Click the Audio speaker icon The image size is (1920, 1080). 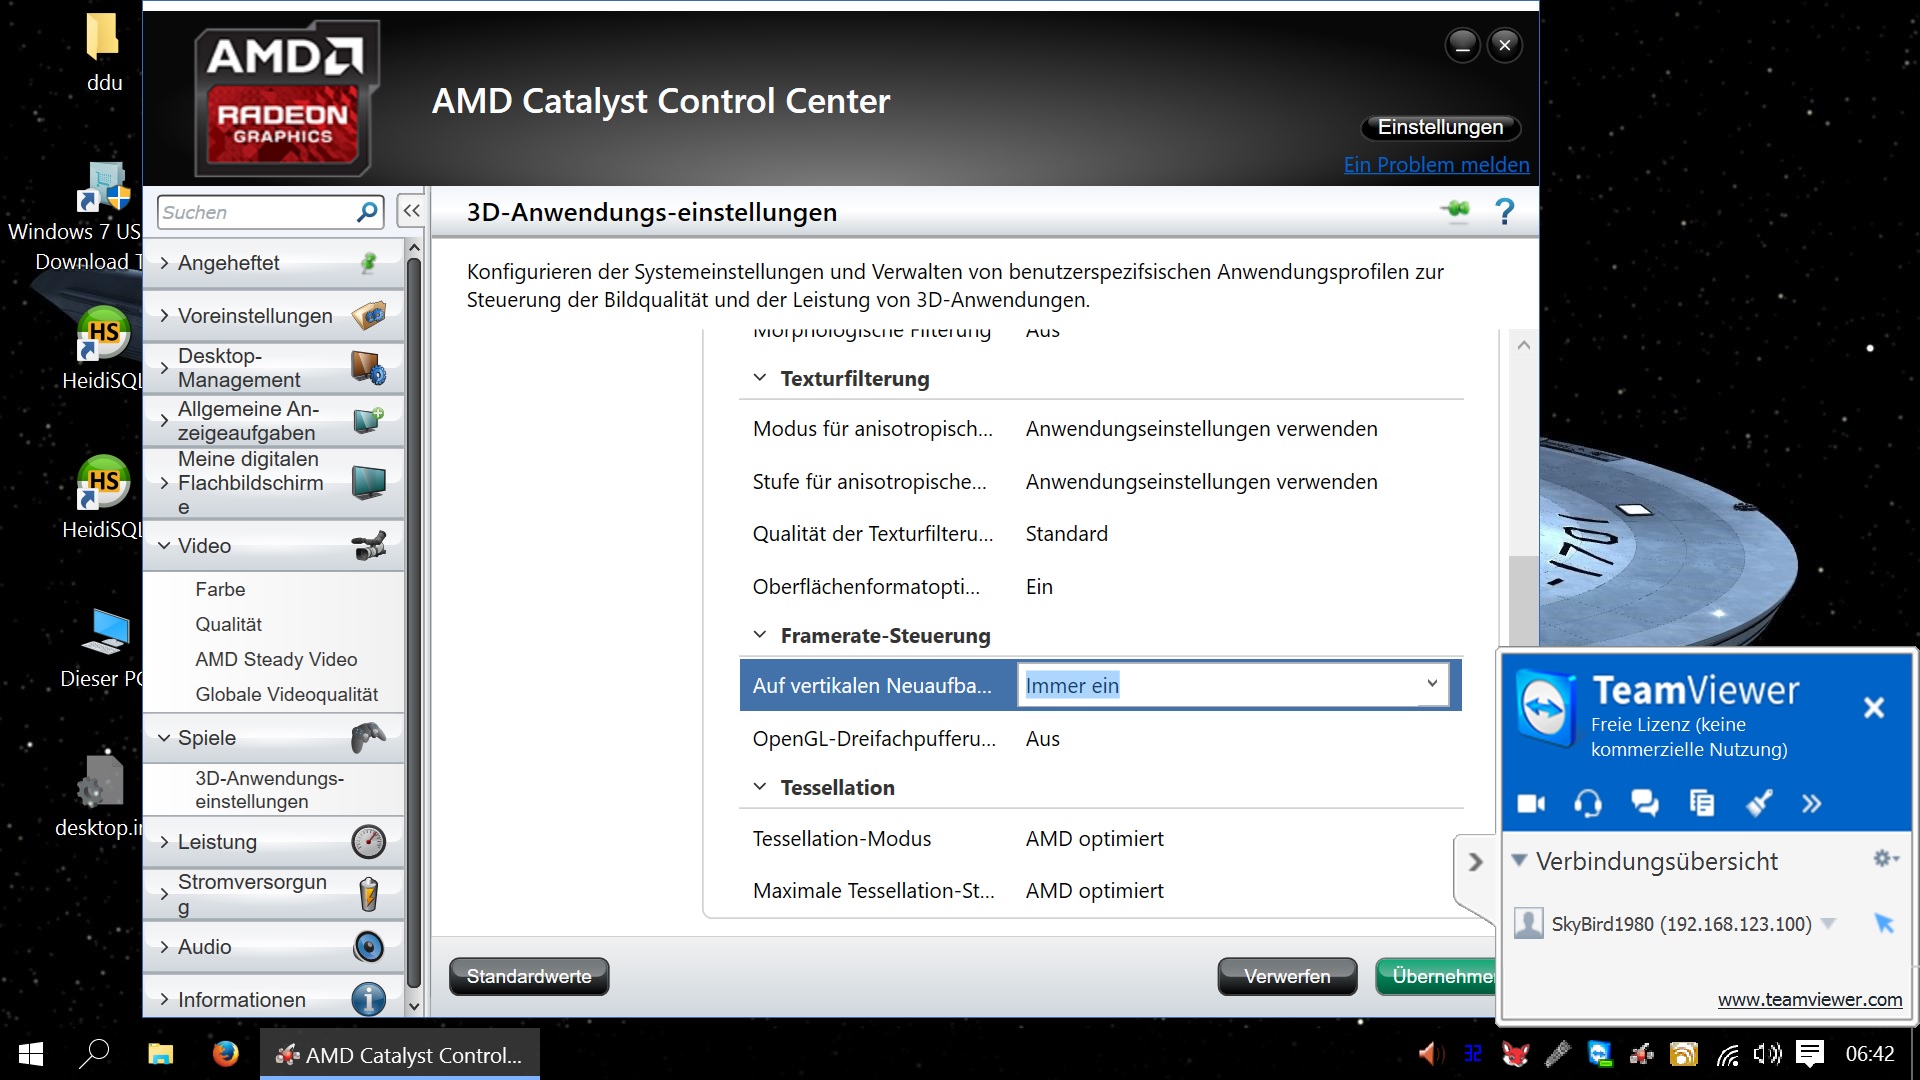[x=369, y=947]
